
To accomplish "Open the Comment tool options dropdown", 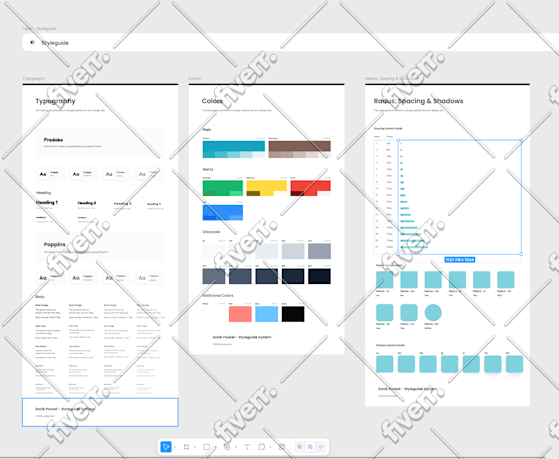I will click(x=270, y=447).
